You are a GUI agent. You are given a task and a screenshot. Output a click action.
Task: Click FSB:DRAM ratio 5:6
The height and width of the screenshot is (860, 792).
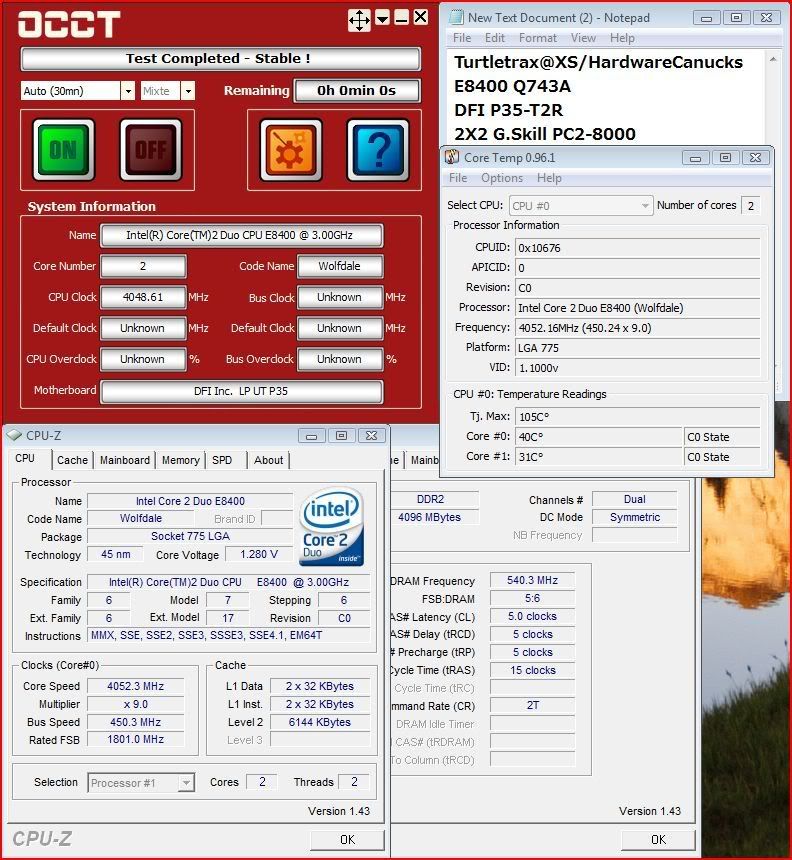[532, 598]
